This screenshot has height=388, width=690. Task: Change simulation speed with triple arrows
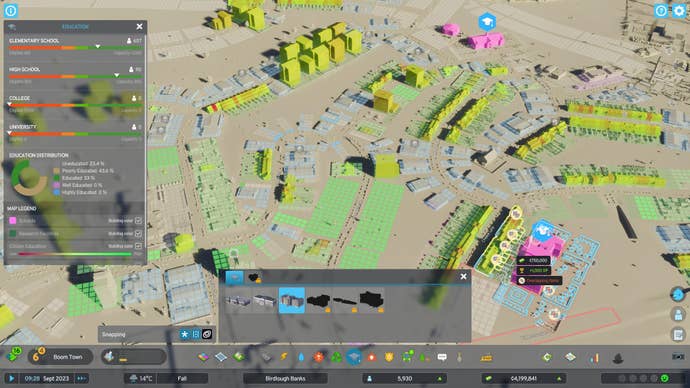(81, 378)
